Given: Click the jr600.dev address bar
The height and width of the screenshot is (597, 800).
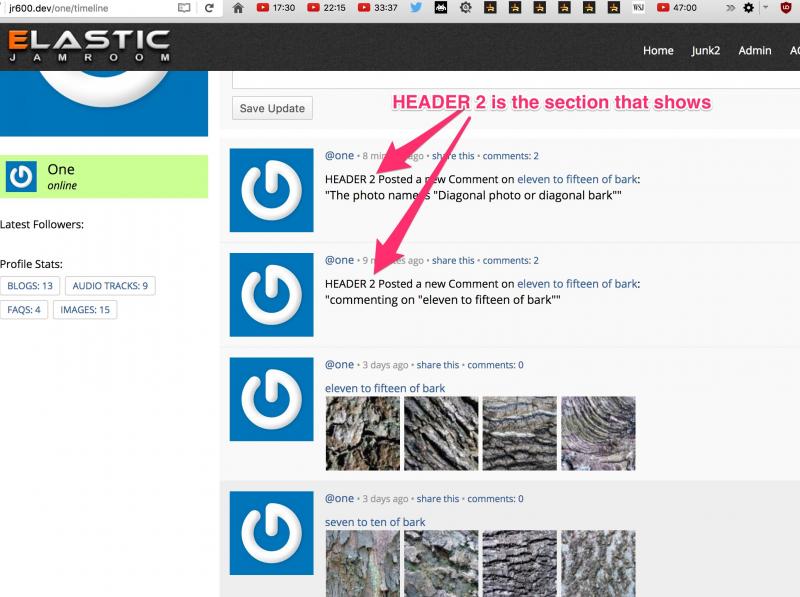Looking at the screenshot, I should click(92, 8).
